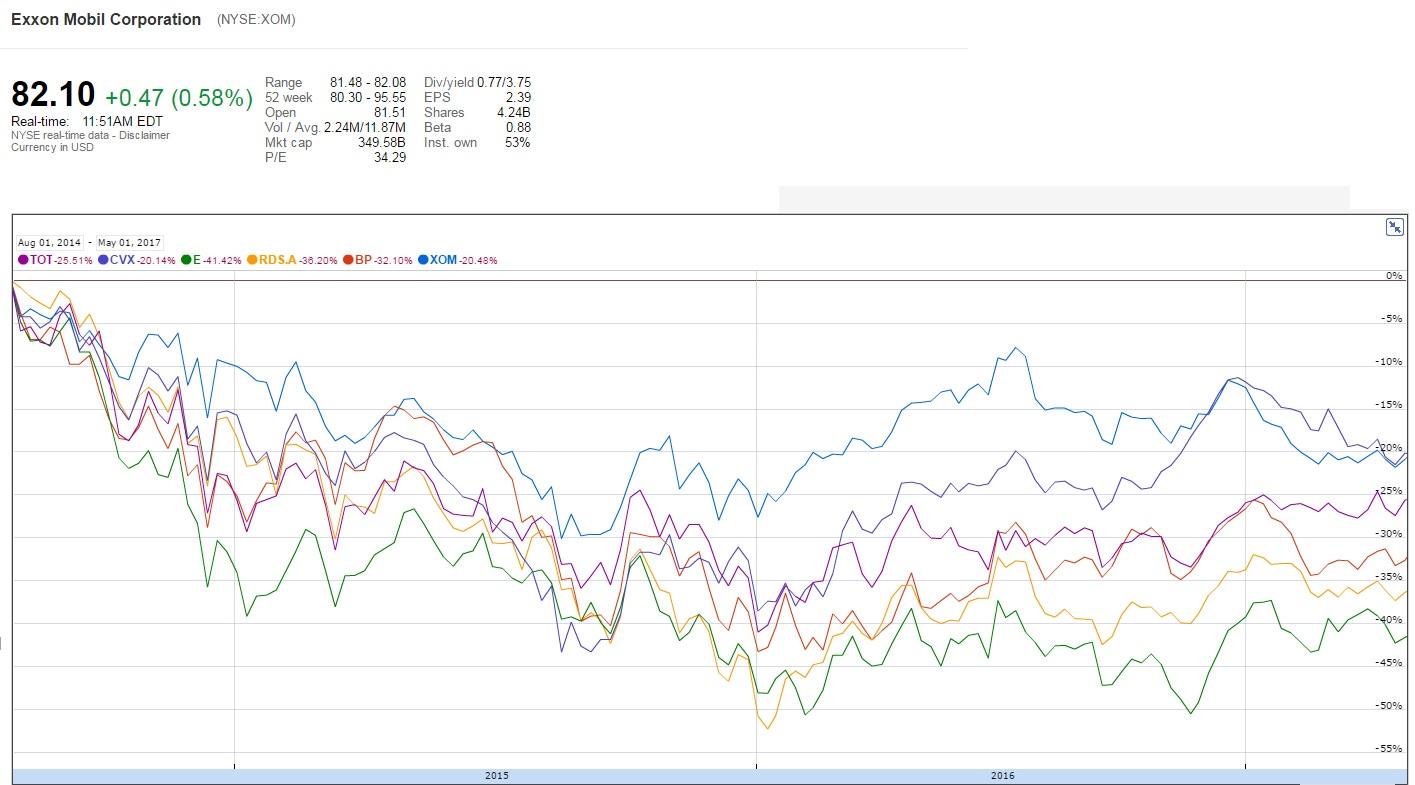
Task: Click the 0% y-axis label
Action: click(1395, 275)
